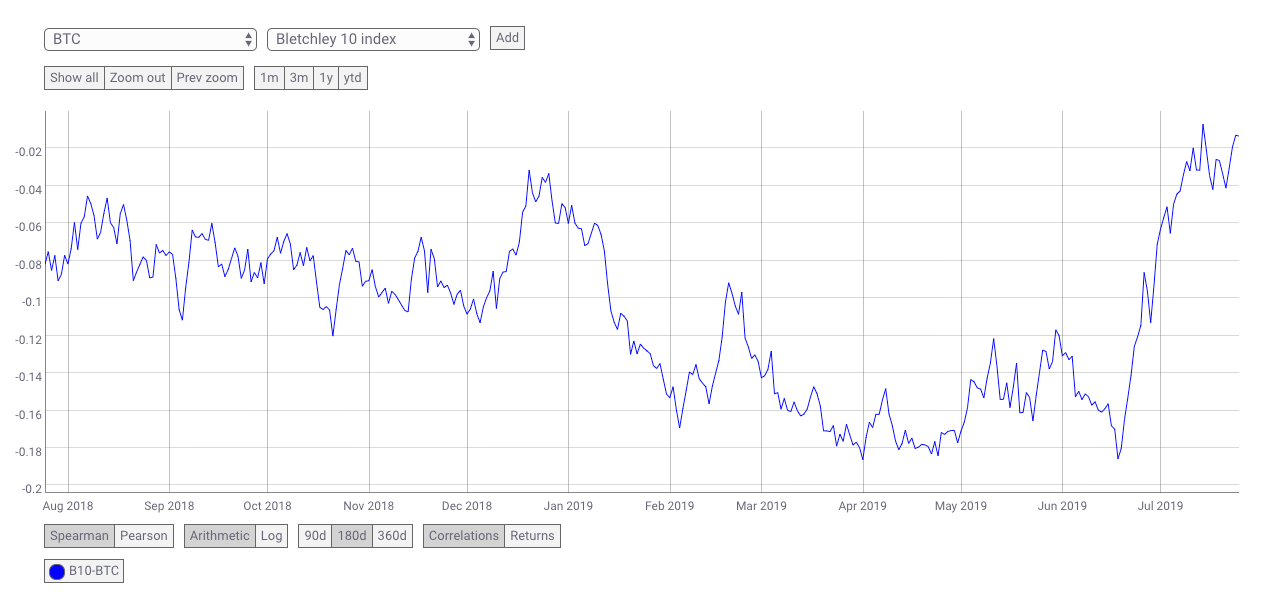This screenshot has width=1267, height=592.
Task: Select the 180d window
Action: point(352,536)
